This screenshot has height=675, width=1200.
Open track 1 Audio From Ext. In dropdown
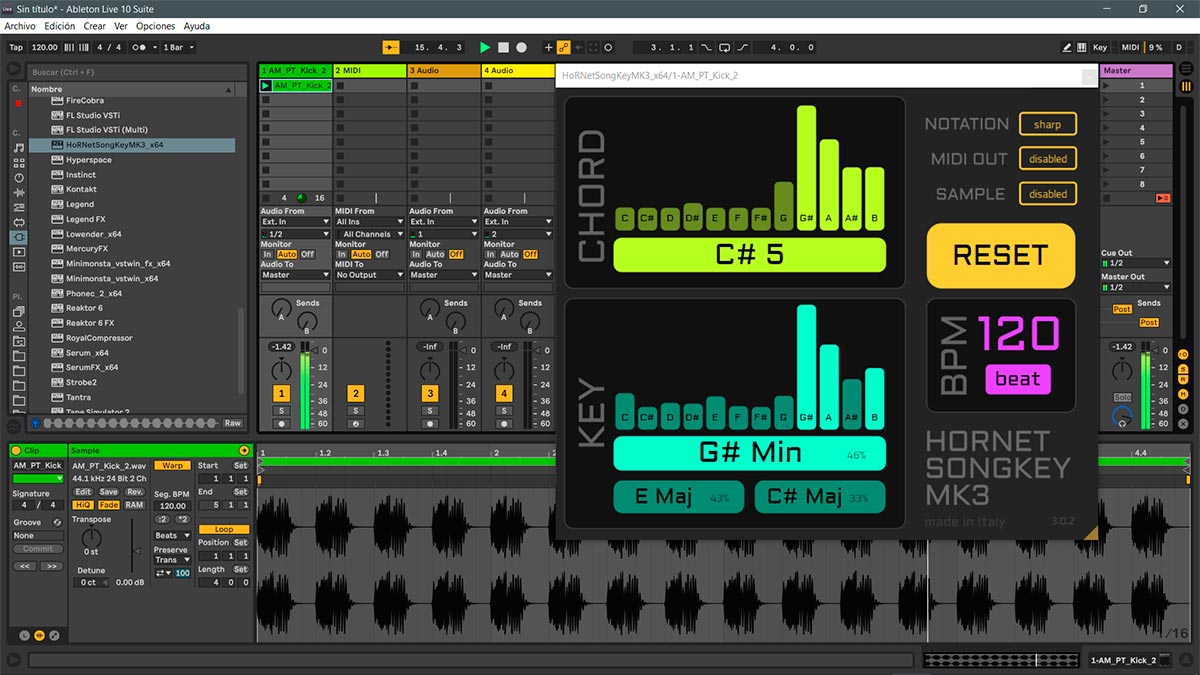coord(295,222)
